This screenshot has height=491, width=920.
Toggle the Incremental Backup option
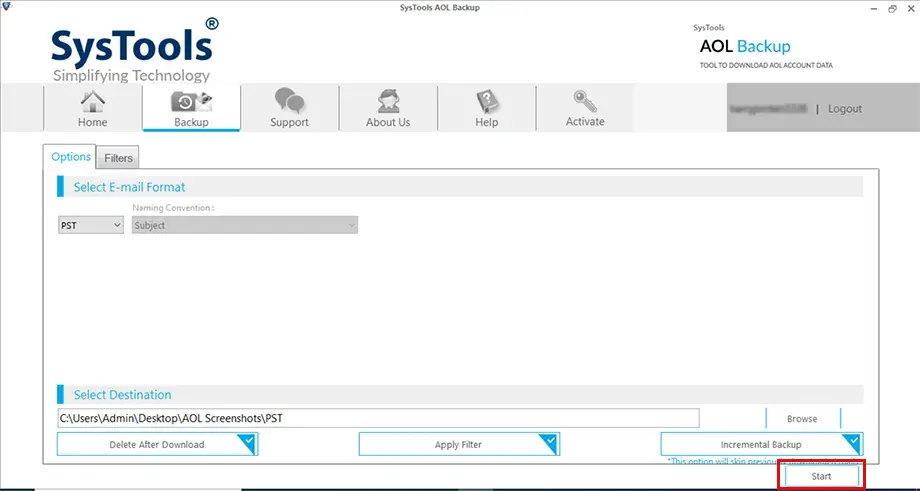762,444
